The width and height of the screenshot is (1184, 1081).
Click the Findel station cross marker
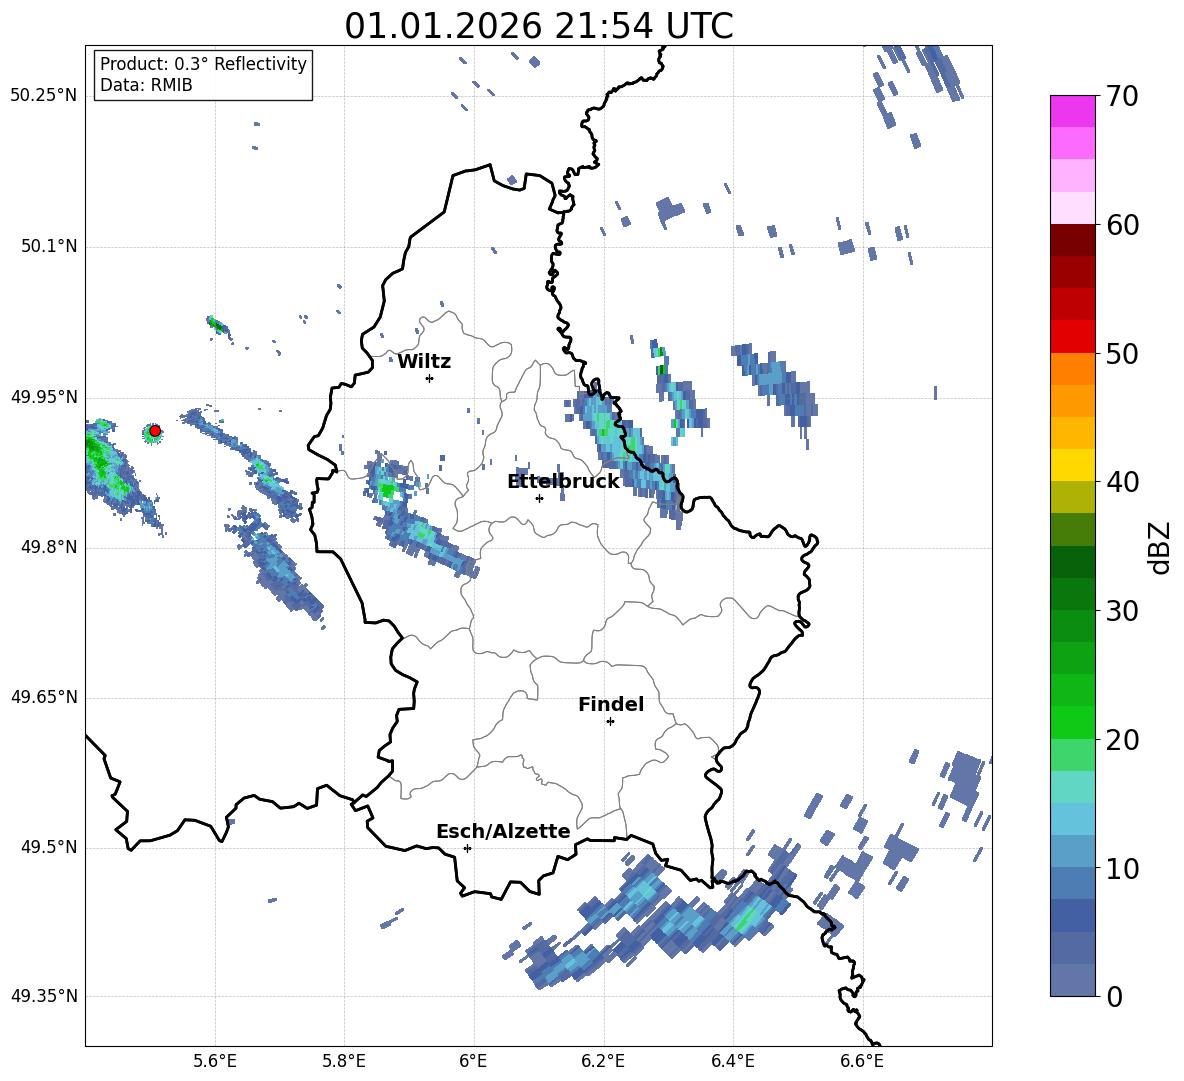pyautogui.click(x=610, y=722)
